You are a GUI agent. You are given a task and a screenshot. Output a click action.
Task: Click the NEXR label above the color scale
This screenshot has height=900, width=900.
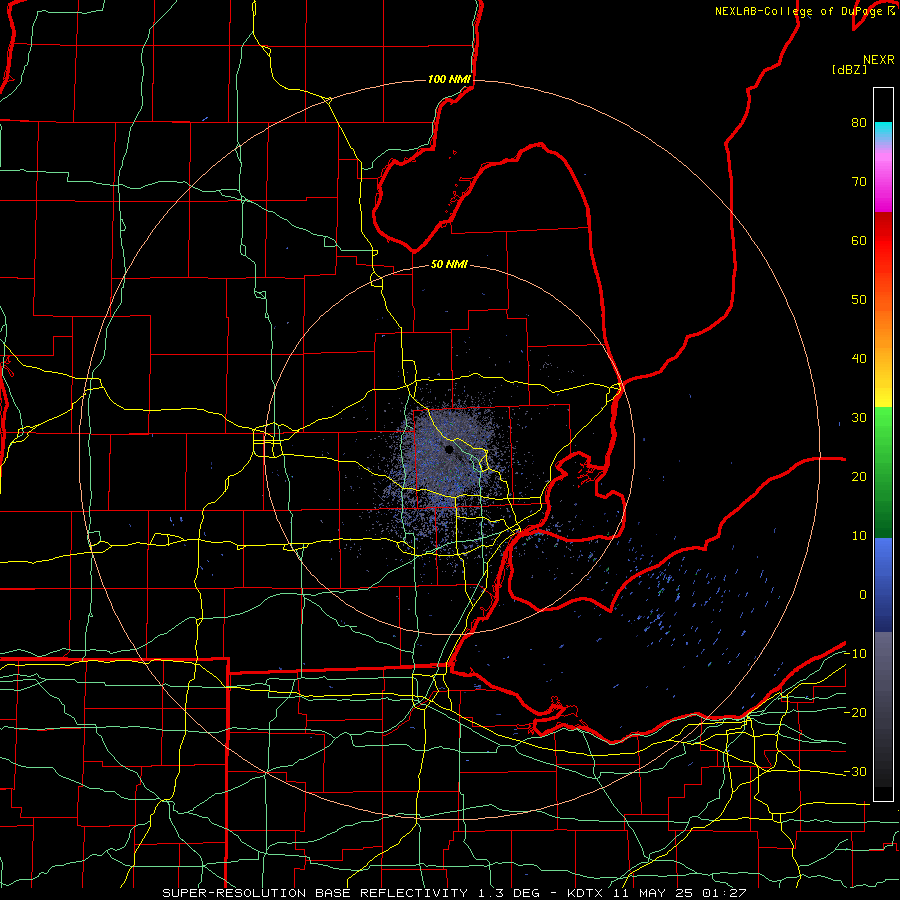pos(878,60)
